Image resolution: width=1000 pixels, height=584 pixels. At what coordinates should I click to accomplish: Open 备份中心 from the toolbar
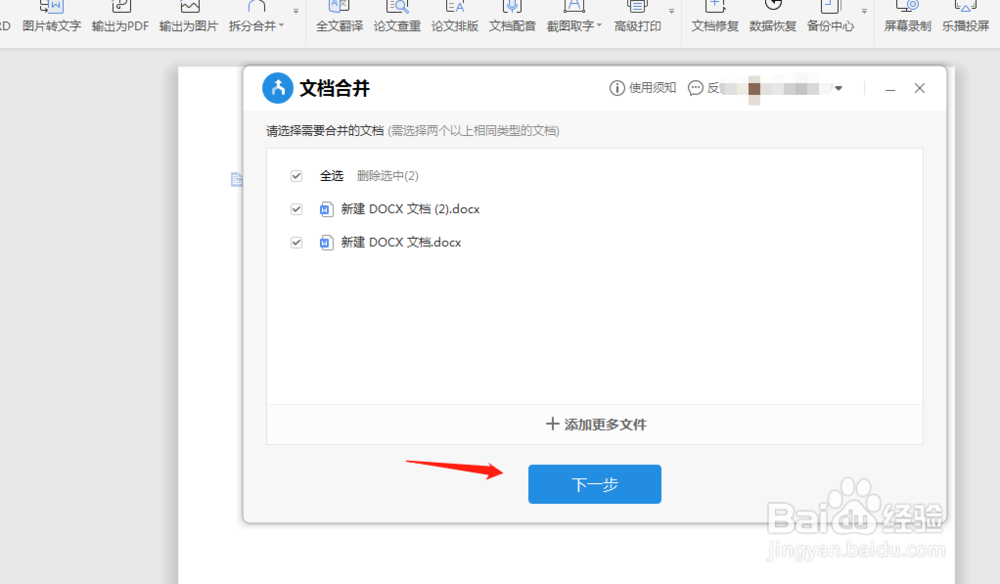(x=830, y=18)
